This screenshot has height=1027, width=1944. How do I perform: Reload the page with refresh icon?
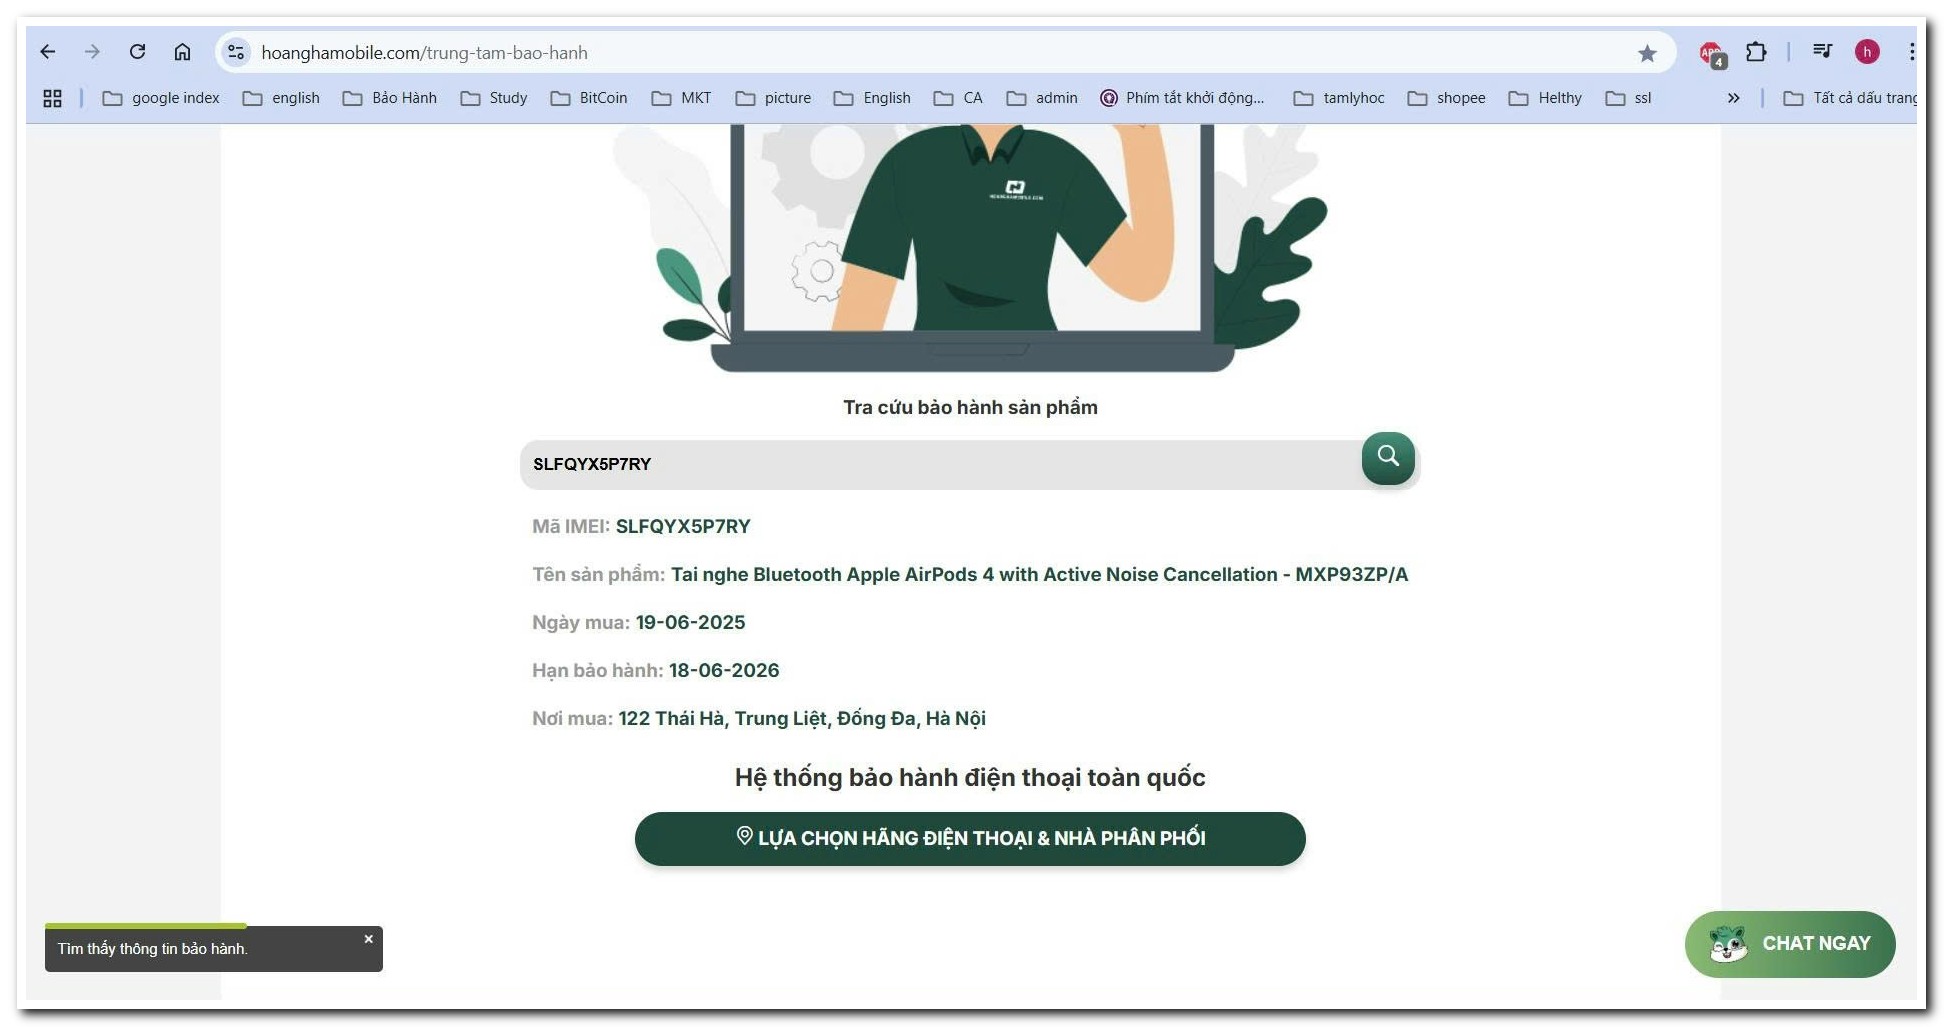(138, 52)
